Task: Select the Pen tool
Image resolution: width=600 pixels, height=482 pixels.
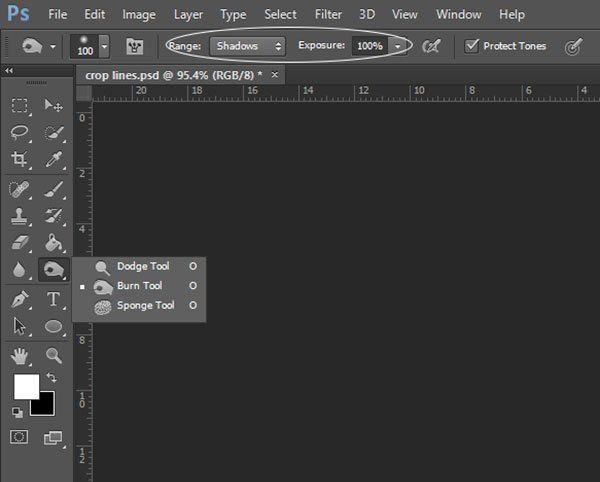Action: [19, 300]
